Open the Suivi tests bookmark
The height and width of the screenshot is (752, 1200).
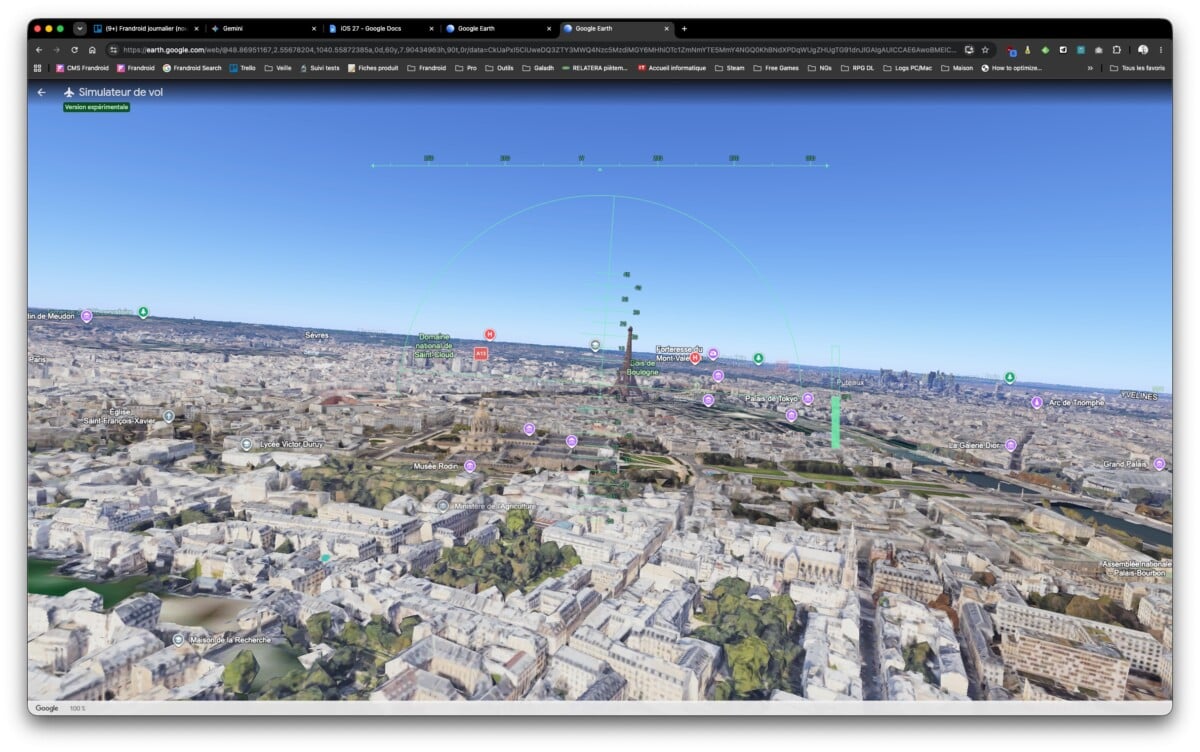(320, 68)
